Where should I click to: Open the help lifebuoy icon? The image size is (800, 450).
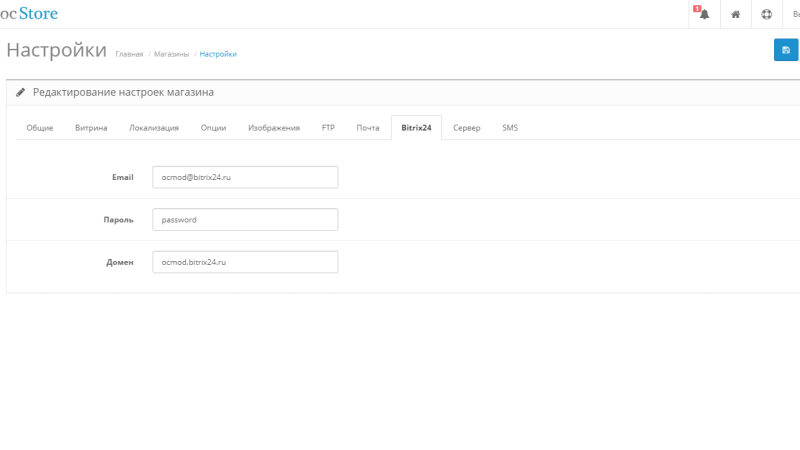(766, 14)
